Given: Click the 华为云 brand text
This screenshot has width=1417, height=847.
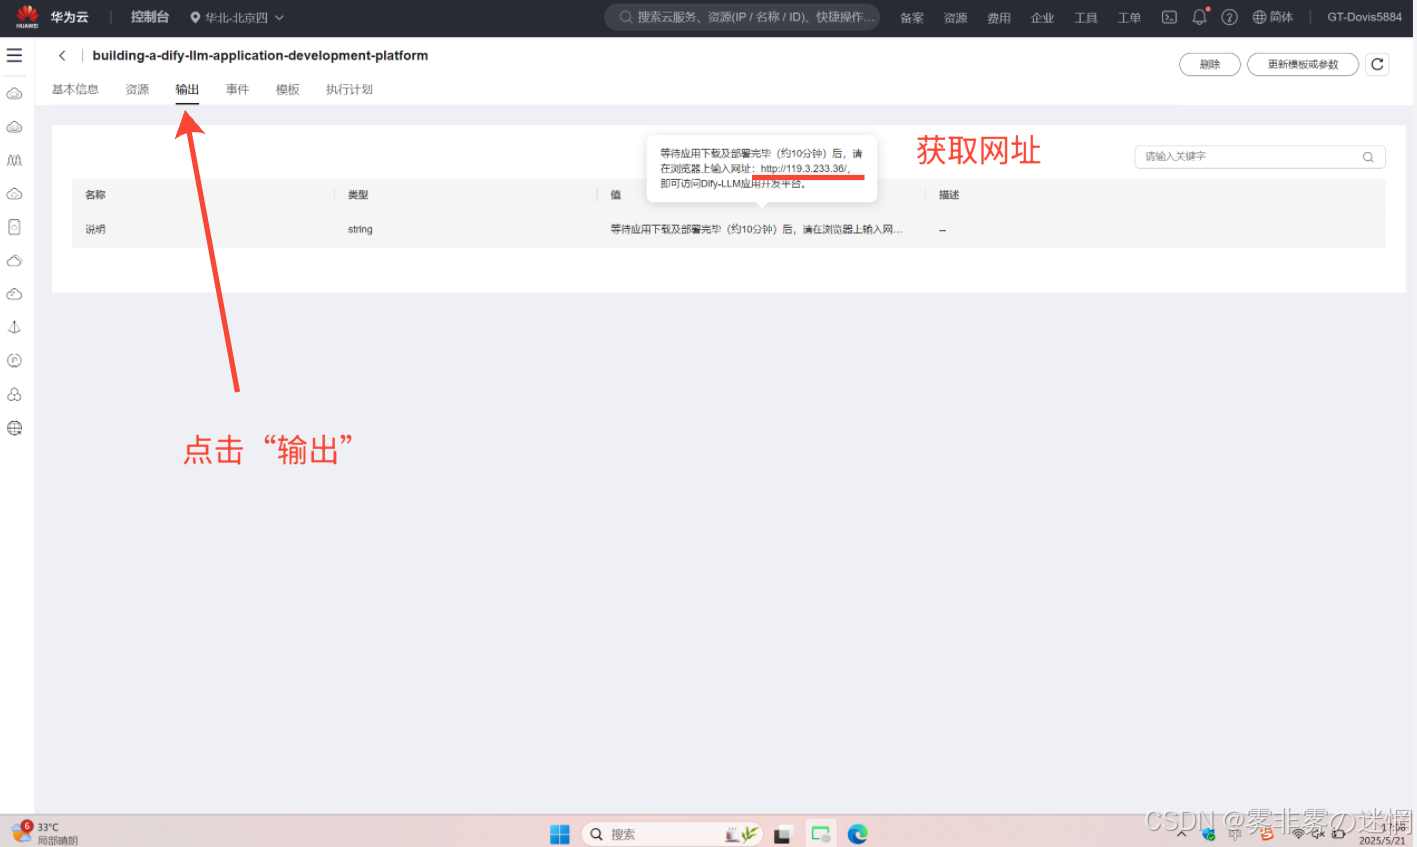Looking at the screenshot, I should [x=70, y=17].
